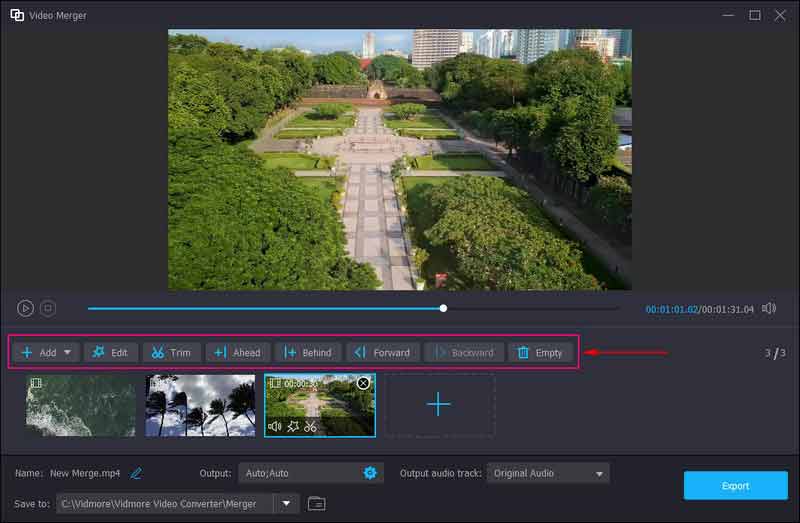Insert clip with Behind button

pyautogui.click(x=307, y=352)
